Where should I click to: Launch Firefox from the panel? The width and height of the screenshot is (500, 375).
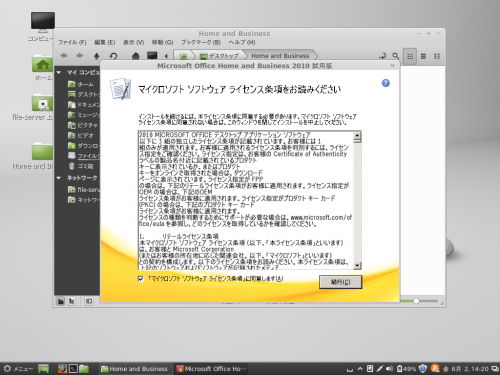click(62, 368)
